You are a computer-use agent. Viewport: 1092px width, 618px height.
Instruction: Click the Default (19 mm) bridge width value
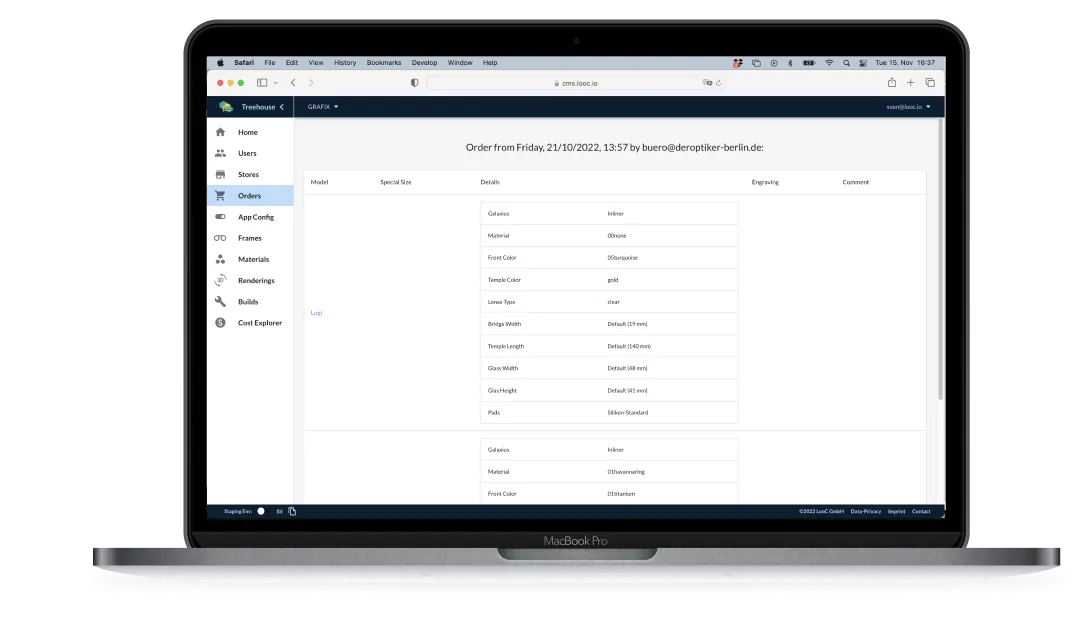[627, 324]
